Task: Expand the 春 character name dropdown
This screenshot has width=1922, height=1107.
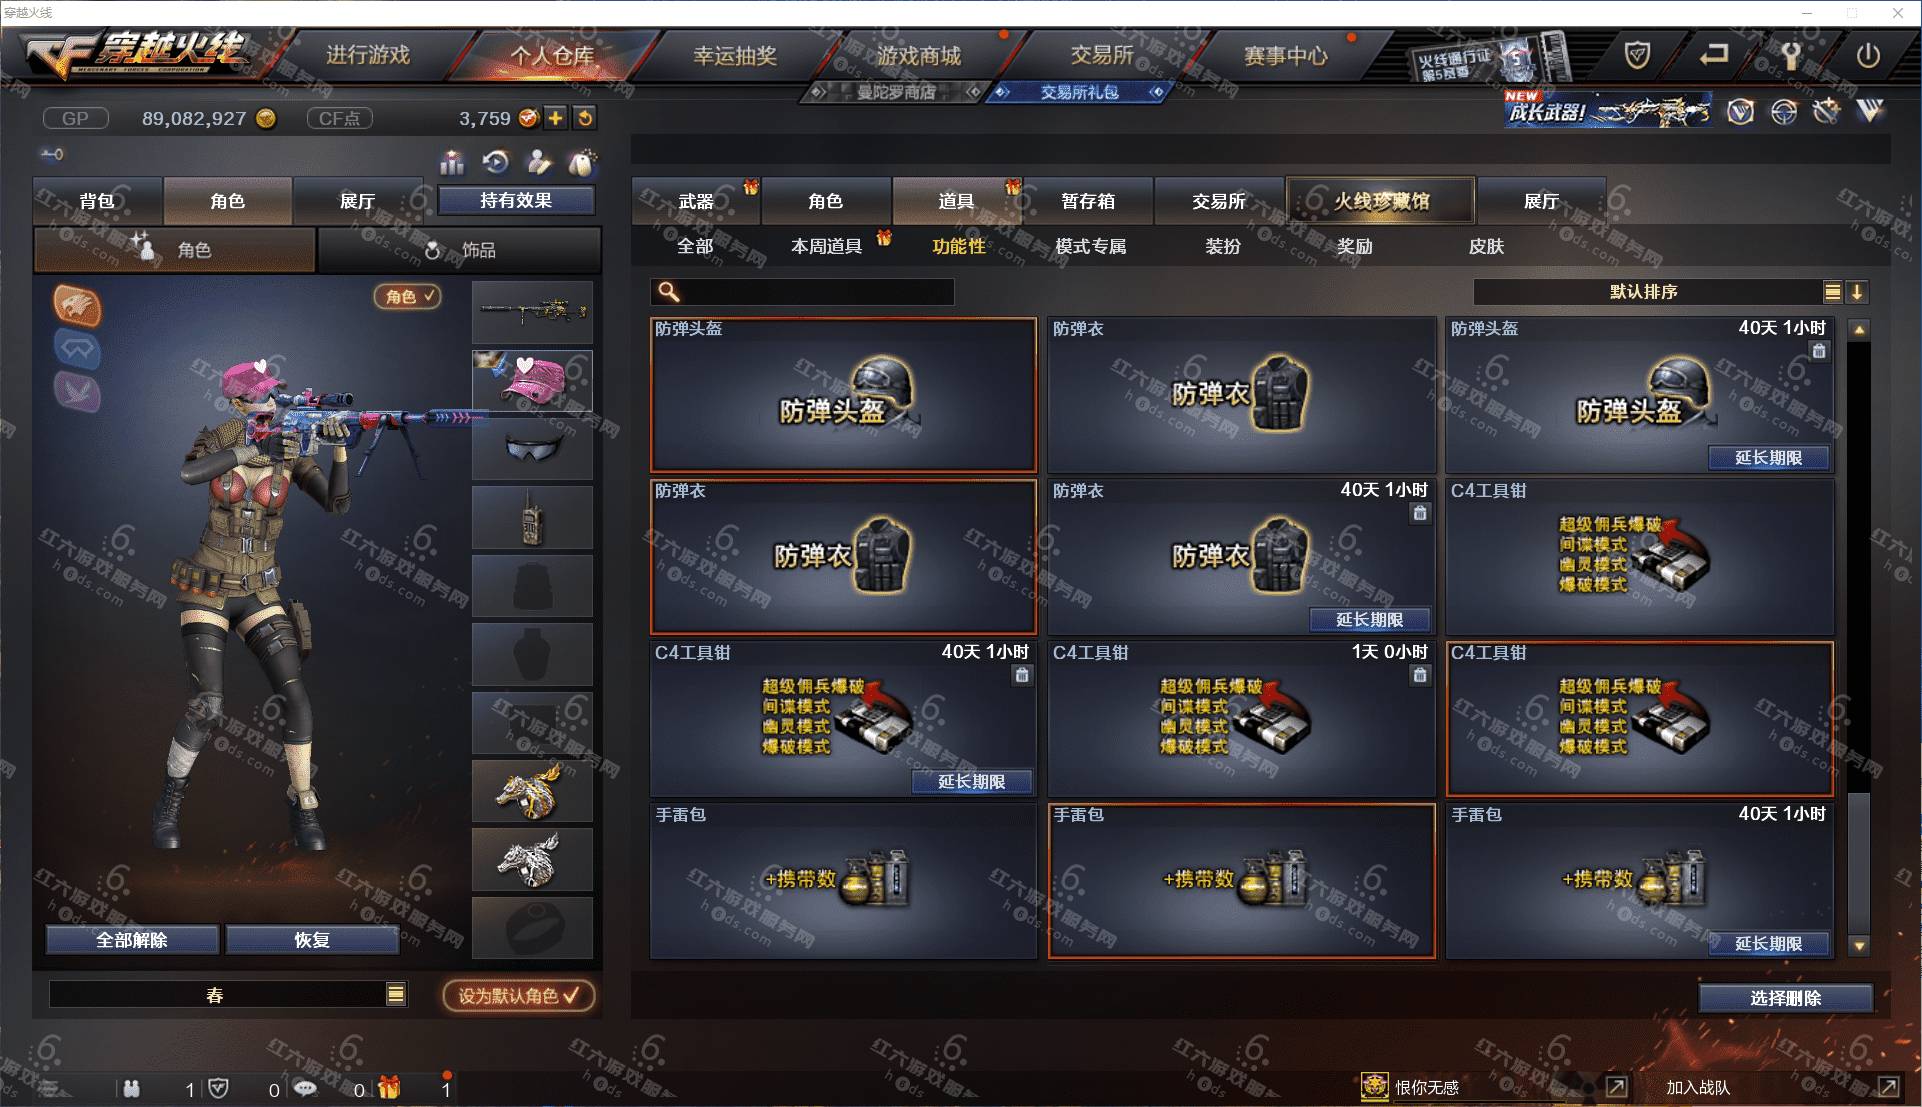Action: pos(396,994)
